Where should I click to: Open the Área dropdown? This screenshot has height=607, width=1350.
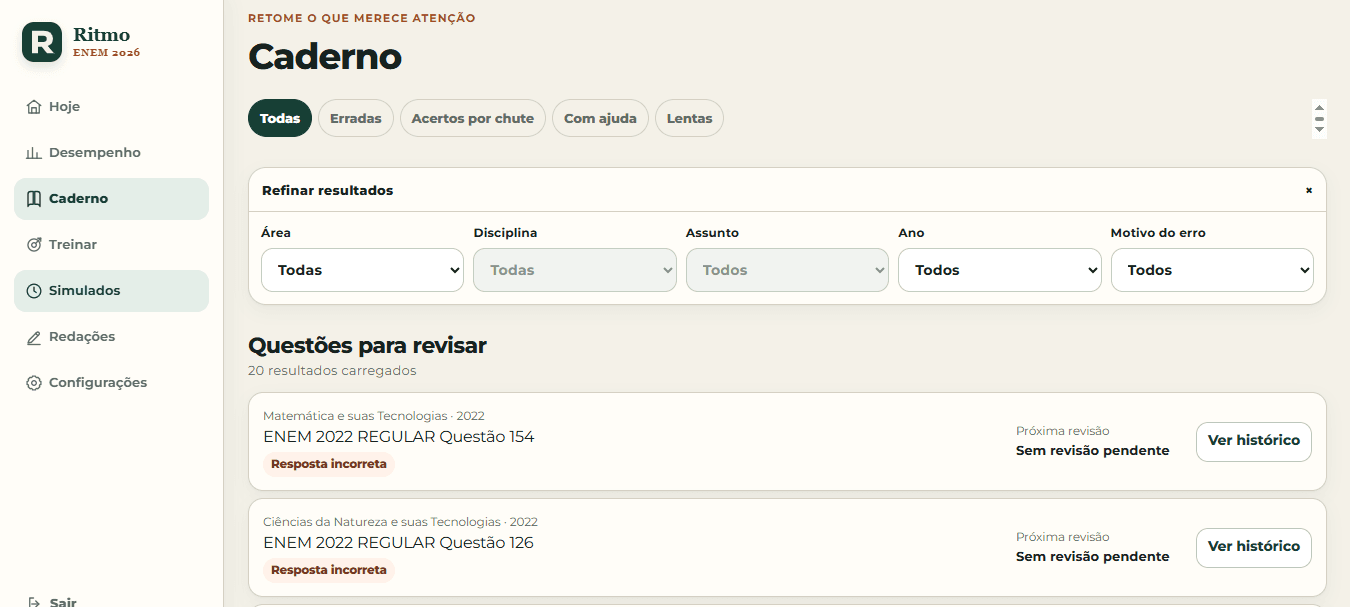[x=362, y=270]
